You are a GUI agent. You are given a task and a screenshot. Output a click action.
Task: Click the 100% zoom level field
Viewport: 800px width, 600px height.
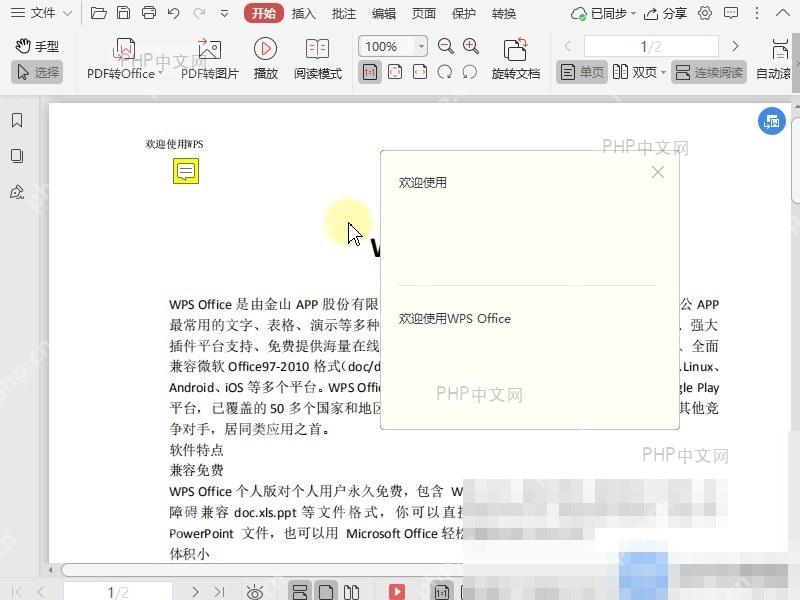387,46
